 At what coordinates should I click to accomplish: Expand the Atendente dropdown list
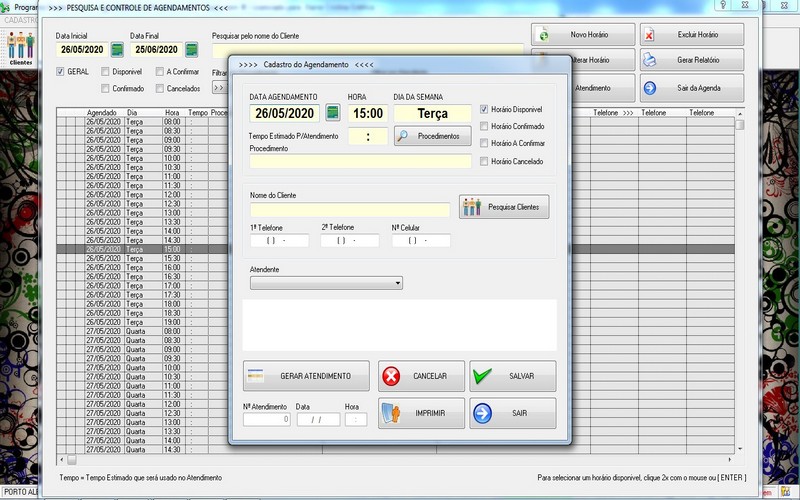tap(397, 284)
